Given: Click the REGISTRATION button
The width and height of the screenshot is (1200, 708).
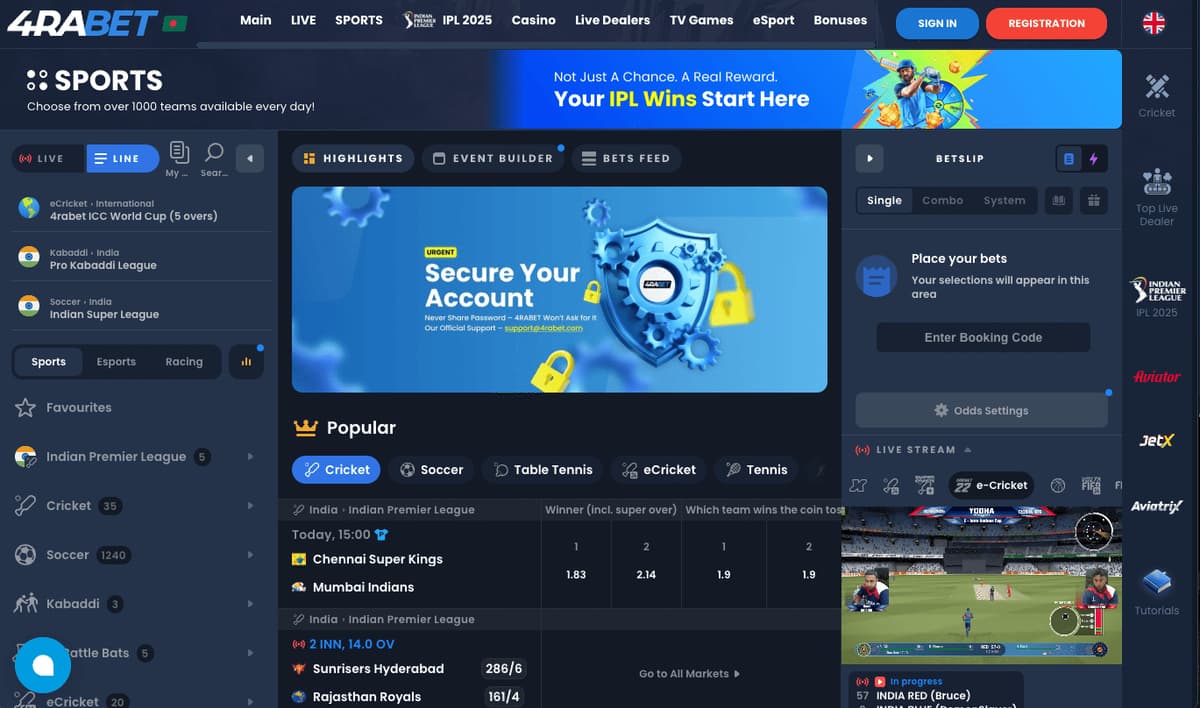Looking at the screenshot, I should point(1046,23).
